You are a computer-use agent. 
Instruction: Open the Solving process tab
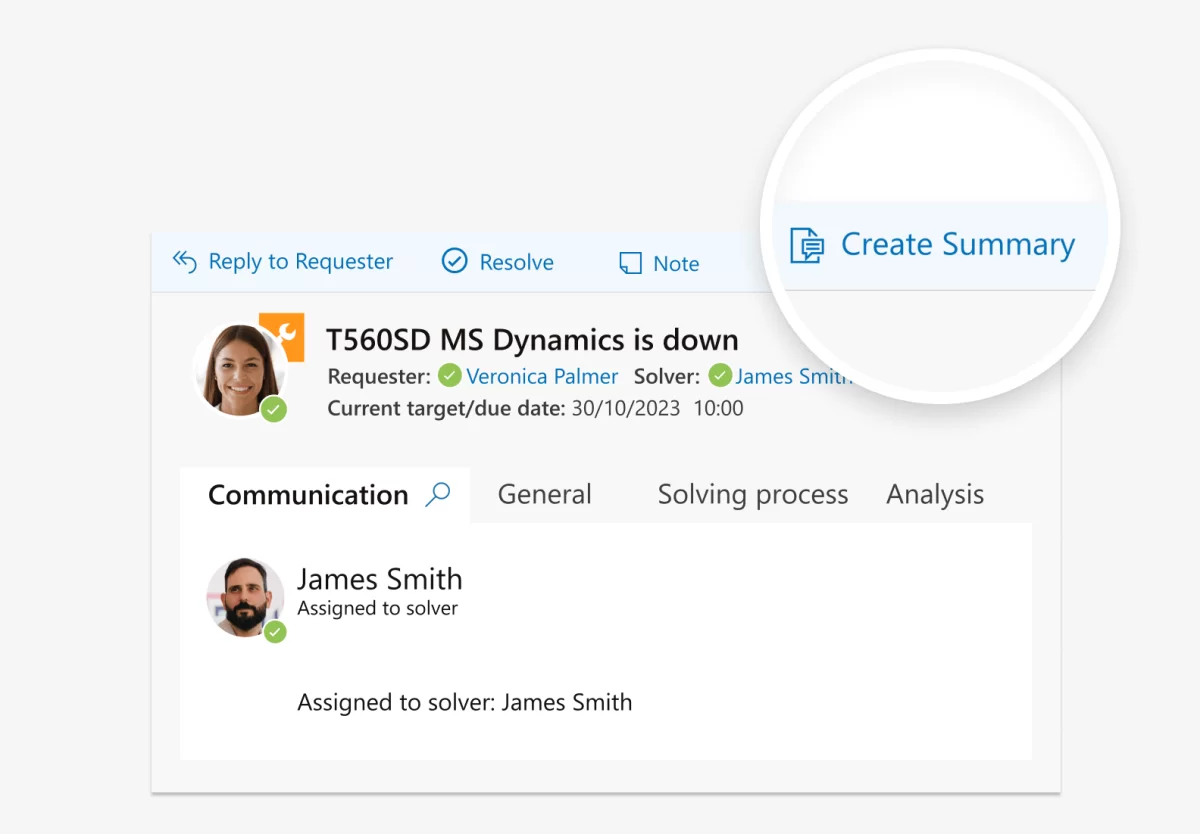752,494
